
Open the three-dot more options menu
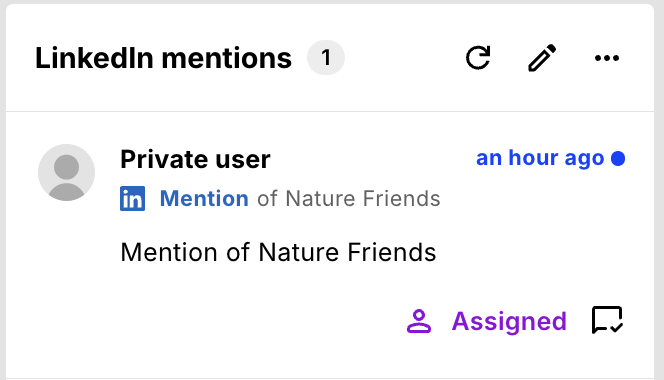[x=607, y=58]
